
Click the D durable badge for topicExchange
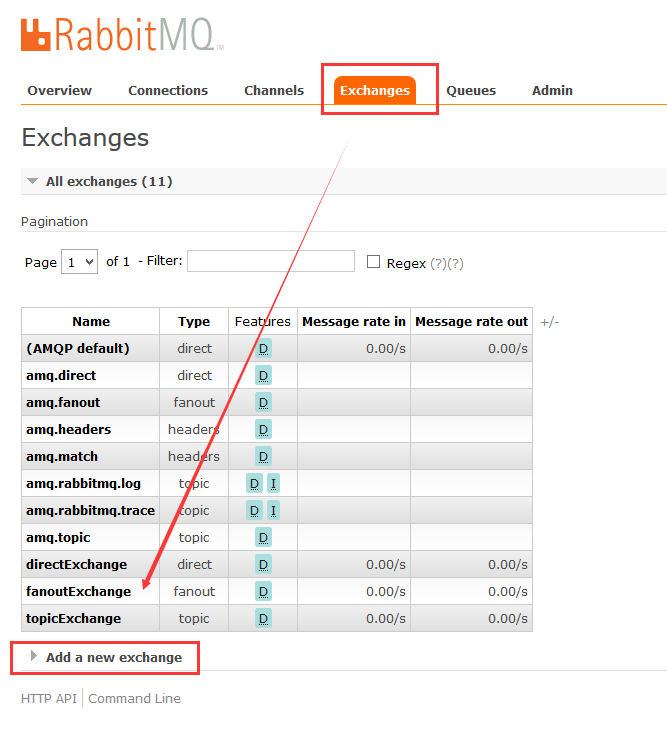click(263, 619)
